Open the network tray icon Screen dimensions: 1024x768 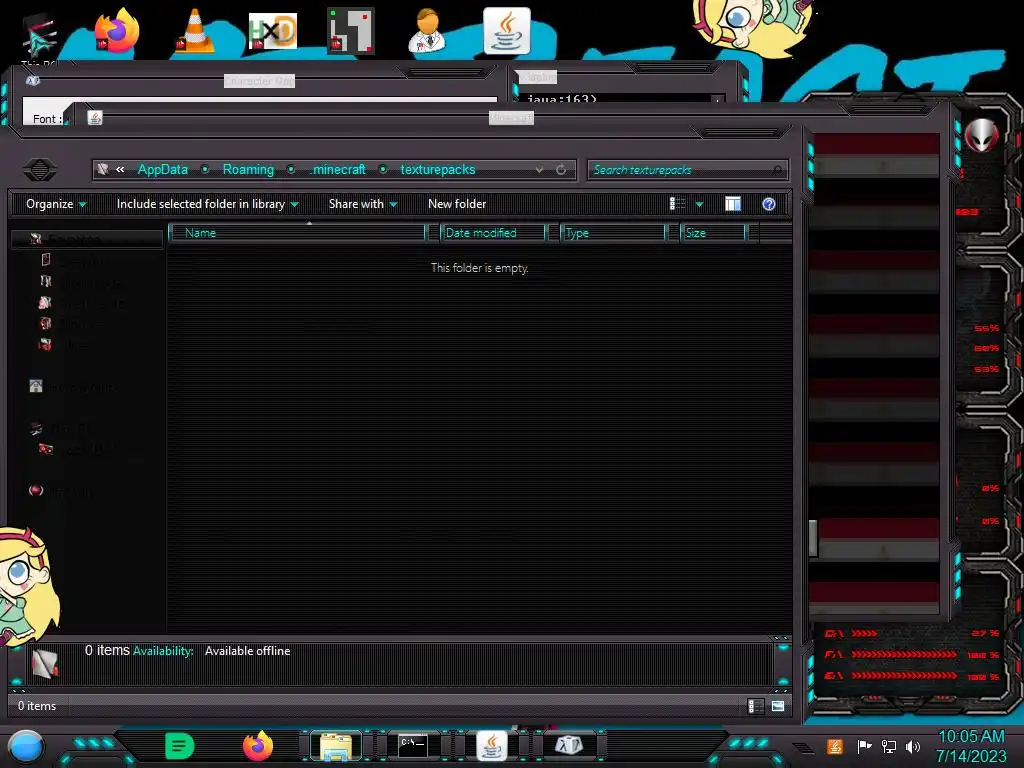[x=888, y=746]
